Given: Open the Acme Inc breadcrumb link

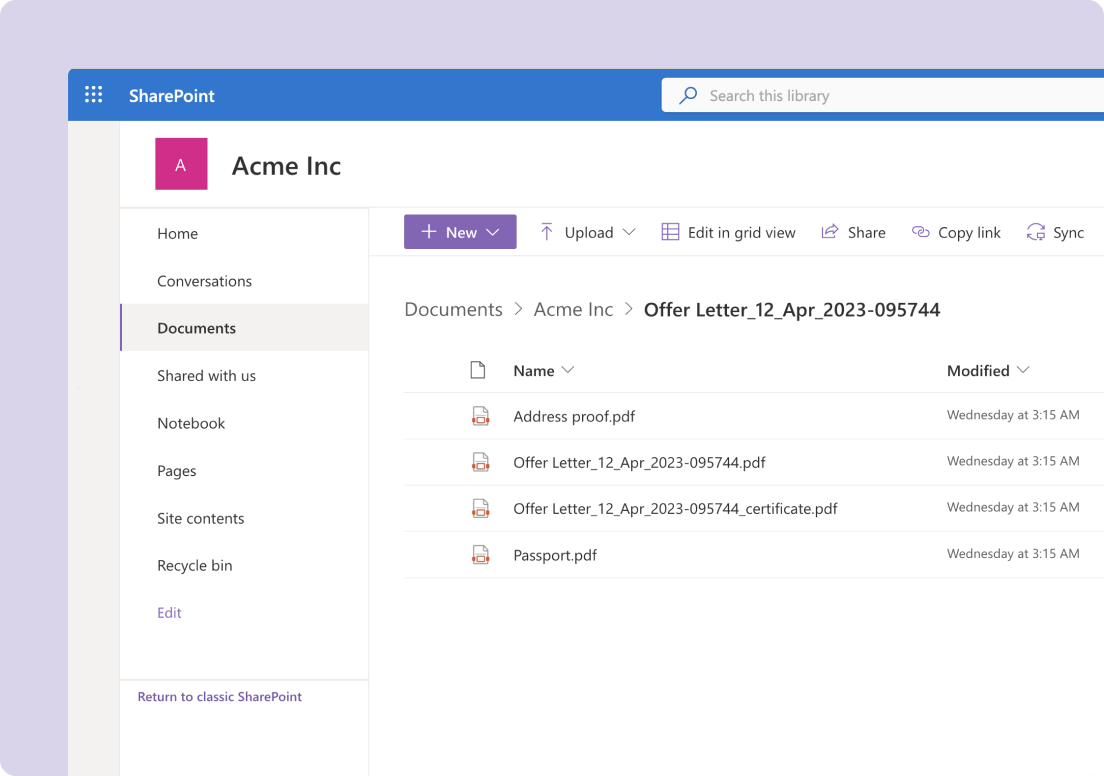Looking at the screenshot, I should (x=573, y=309).
